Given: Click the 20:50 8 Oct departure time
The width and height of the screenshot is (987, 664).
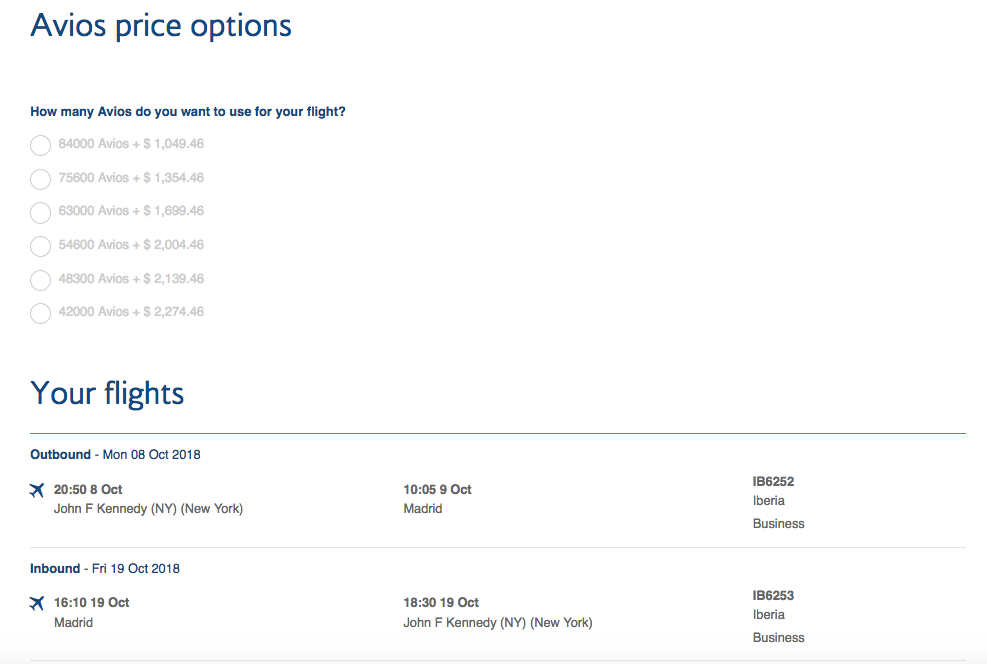Looking at the screenshot, I should (88, 489).
